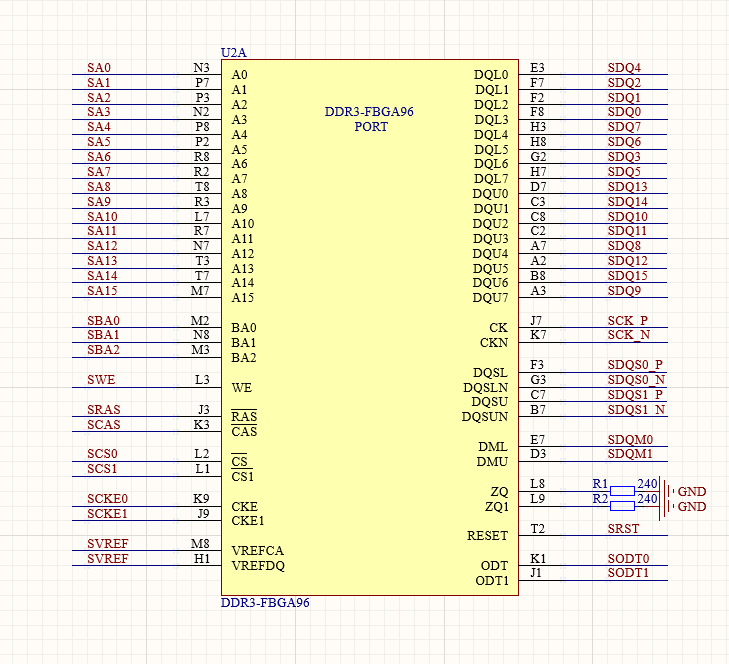This screenshot has width=729, height=664.
Task: Select the SRAS net label
Action: click(x=104, y=410)
